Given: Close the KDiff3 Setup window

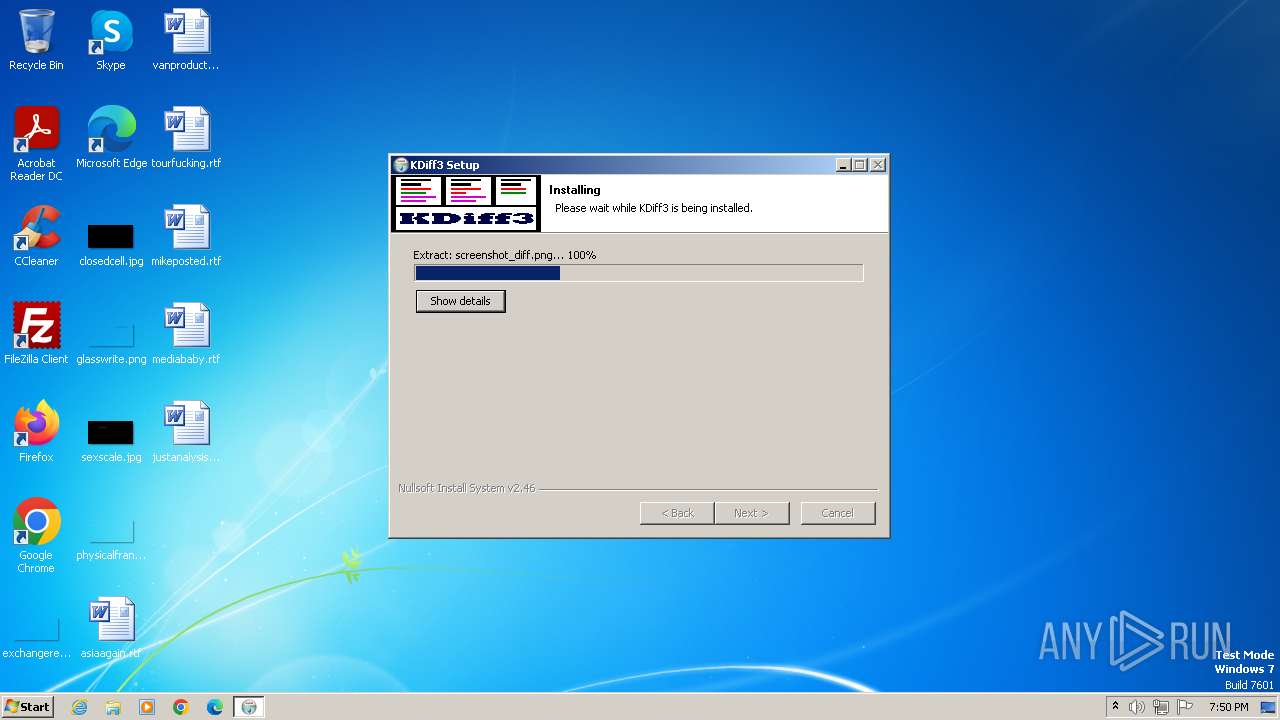Looking at the screenshot, I should 878,165.
